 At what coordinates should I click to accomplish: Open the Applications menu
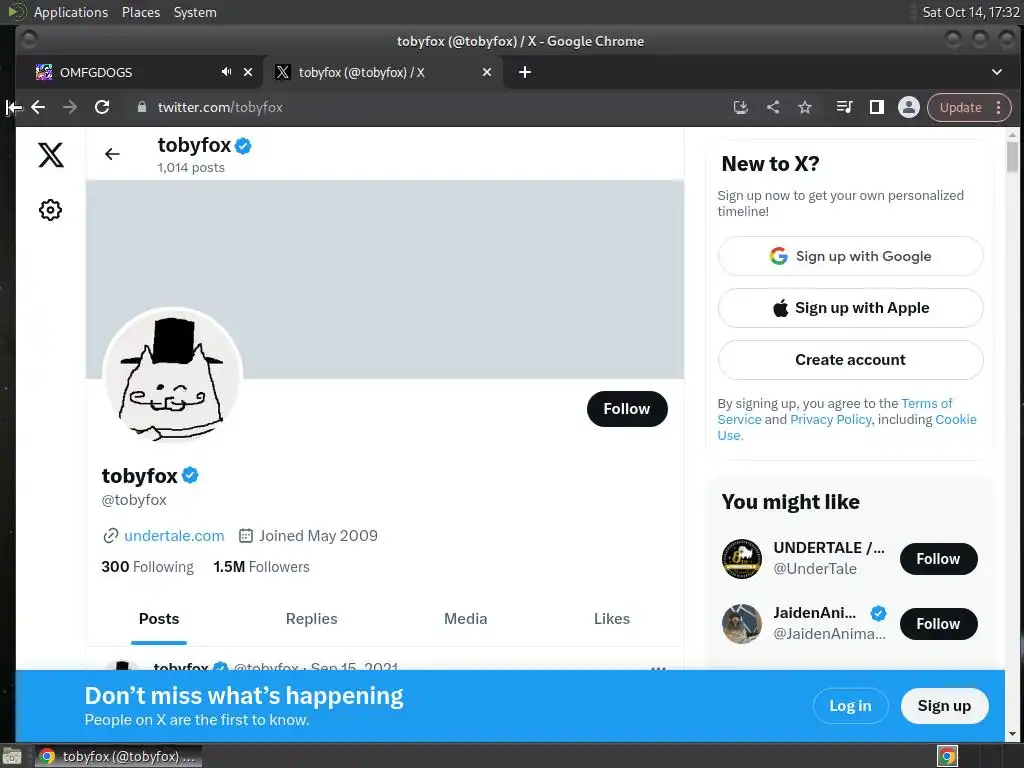(71, 12)
